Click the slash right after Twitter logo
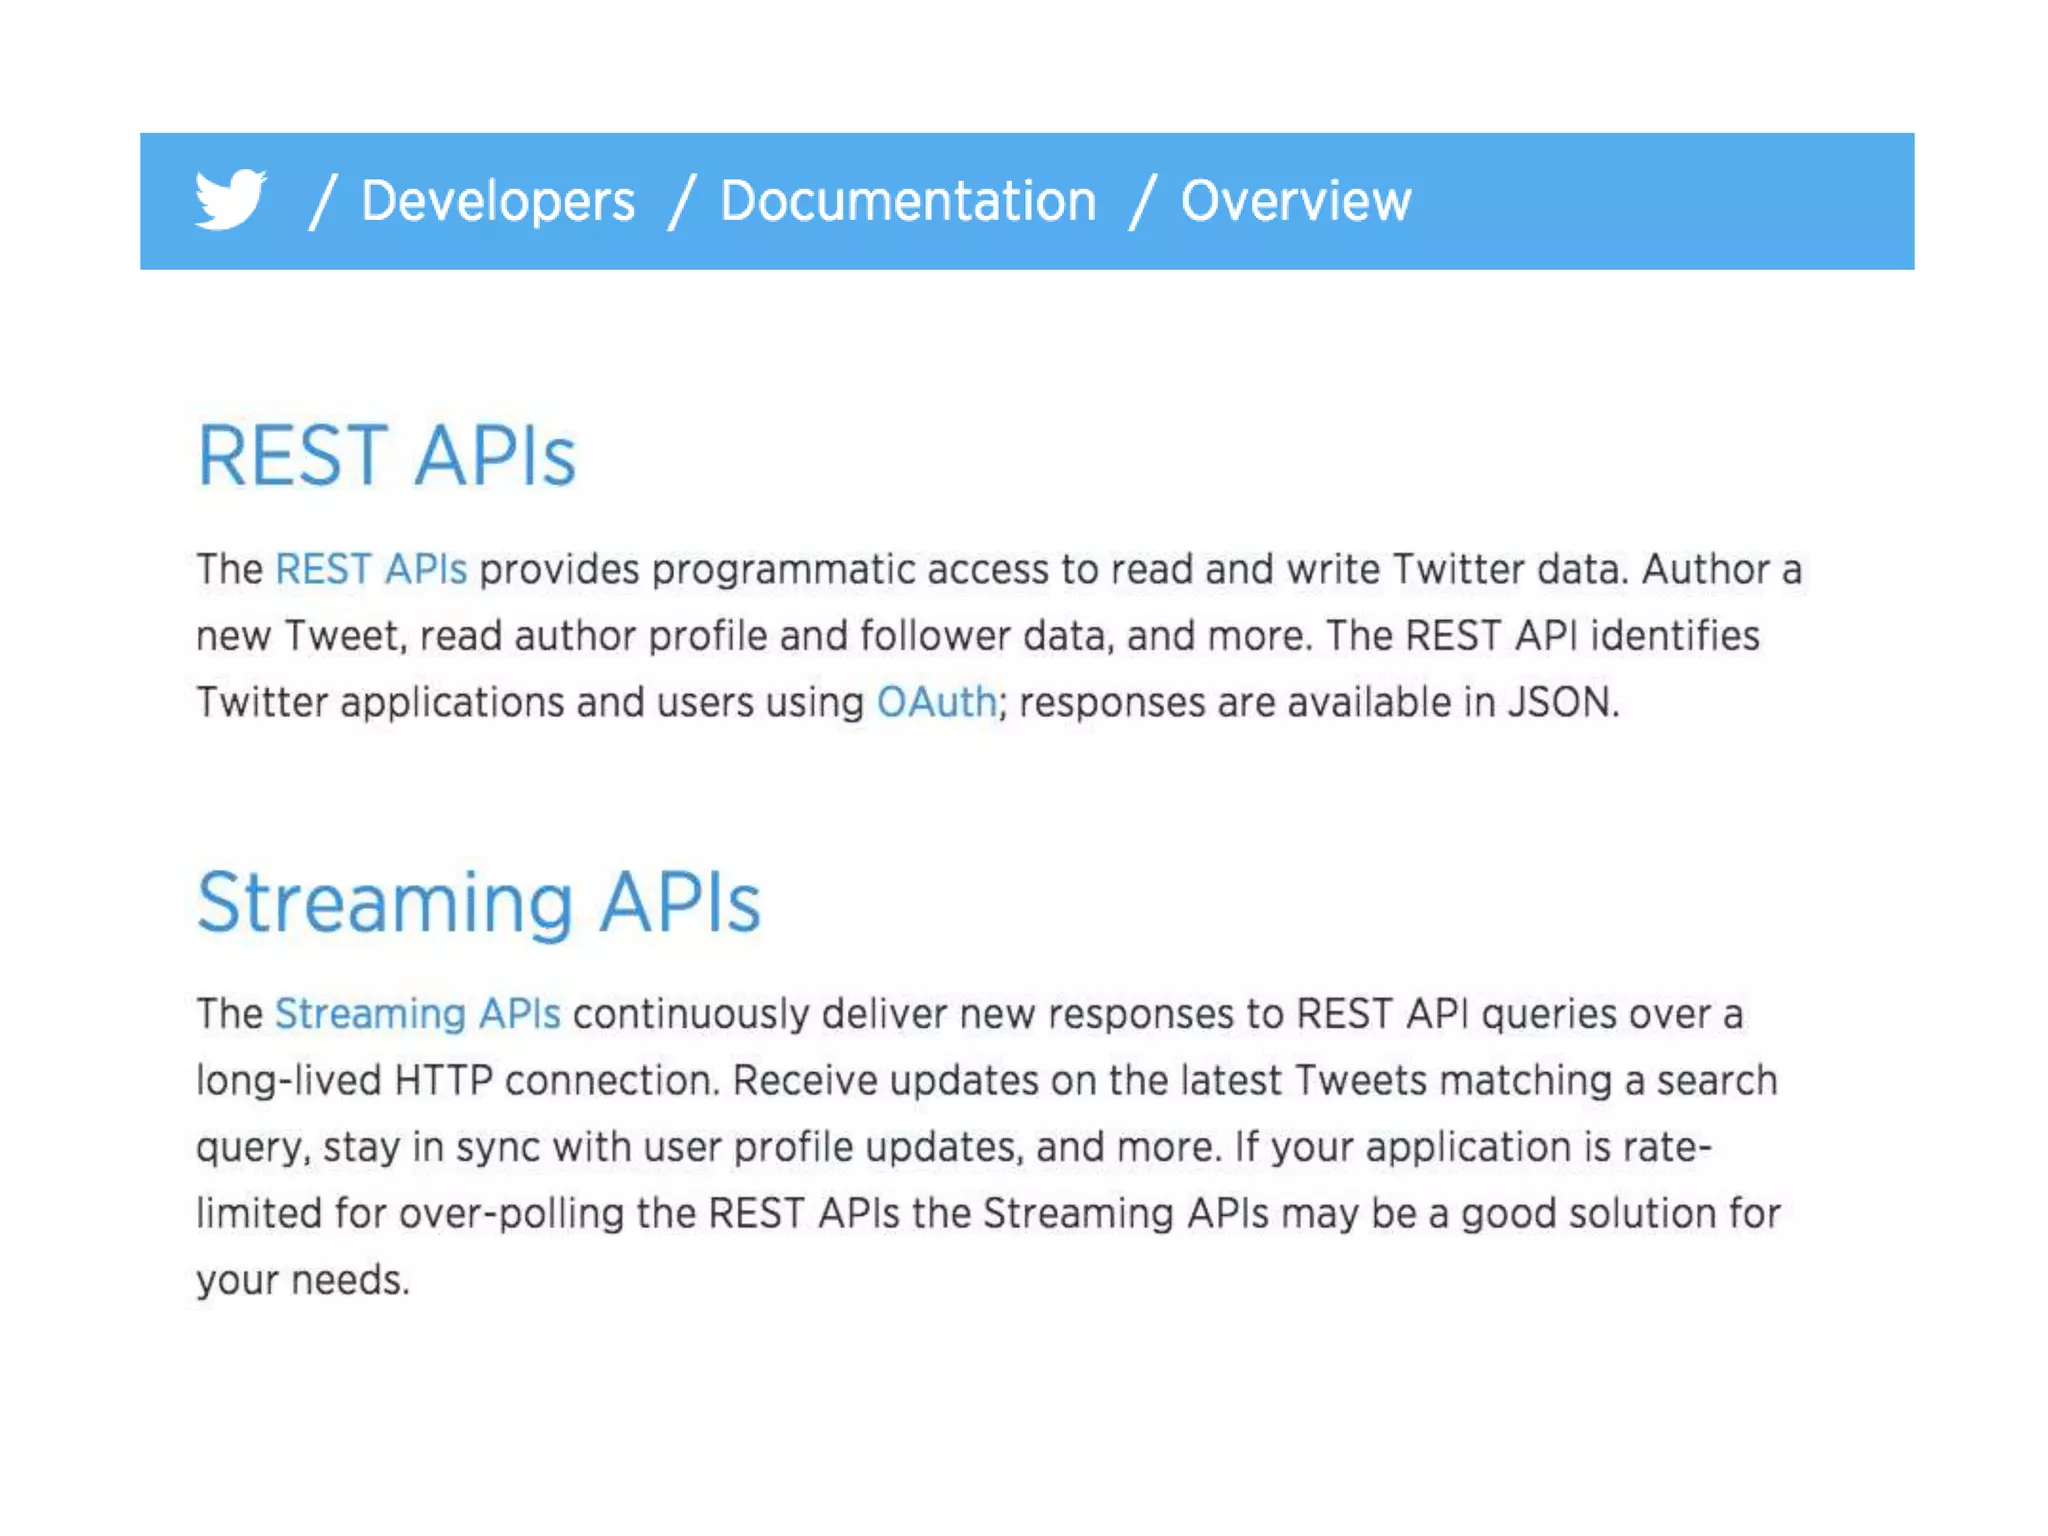The height and width of the screenshot is (1536, 2048). tap(322, 201)
